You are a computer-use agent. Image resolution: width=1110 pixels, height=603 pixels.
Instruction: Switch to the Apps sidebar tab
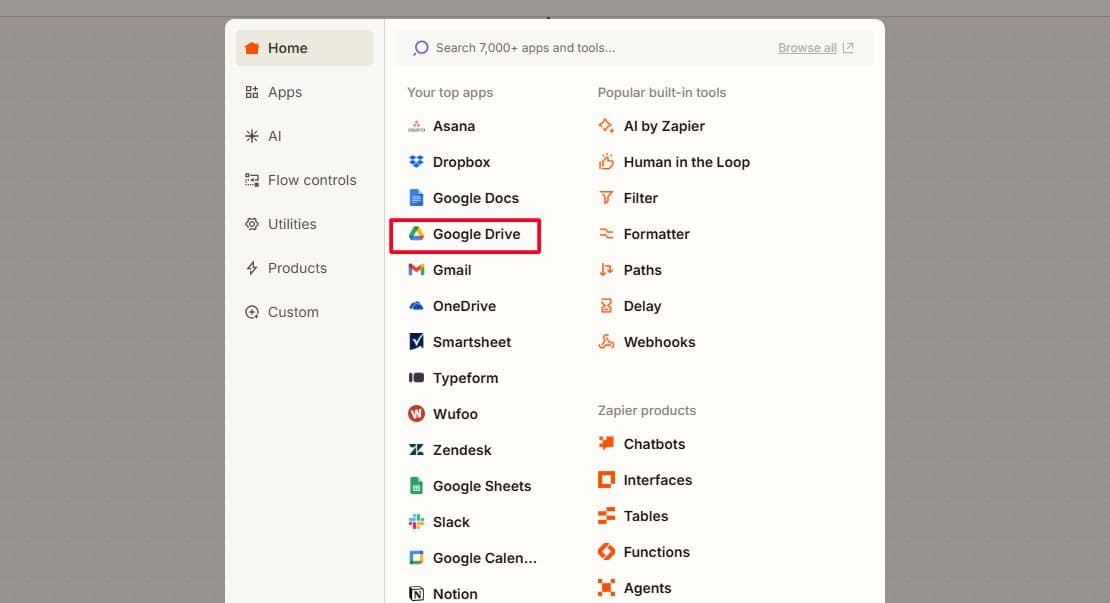click(284, 92)
